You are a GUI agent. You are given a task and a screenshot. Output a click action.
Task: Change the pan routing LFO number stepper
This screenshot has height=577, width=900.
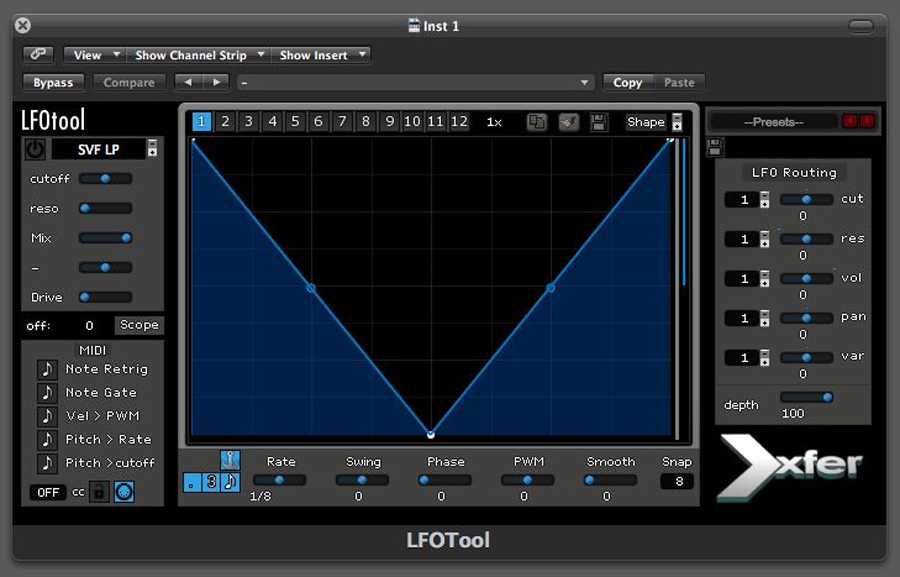765,319
